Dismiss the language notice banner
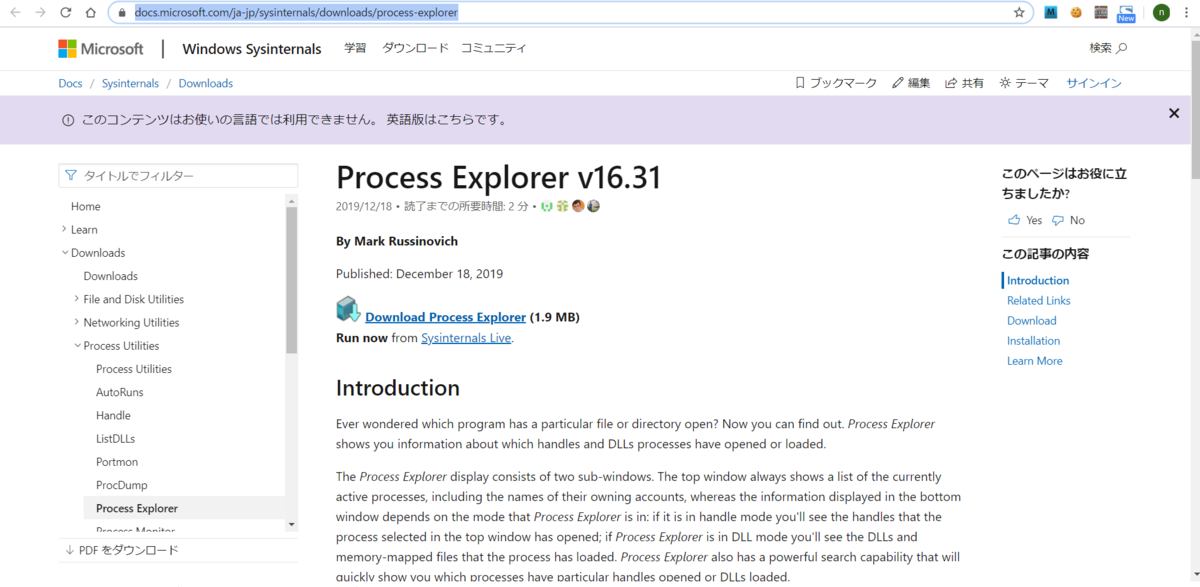Image resolution: width=1200 pixels, height=587 pixels. (x=1174, y=113)
